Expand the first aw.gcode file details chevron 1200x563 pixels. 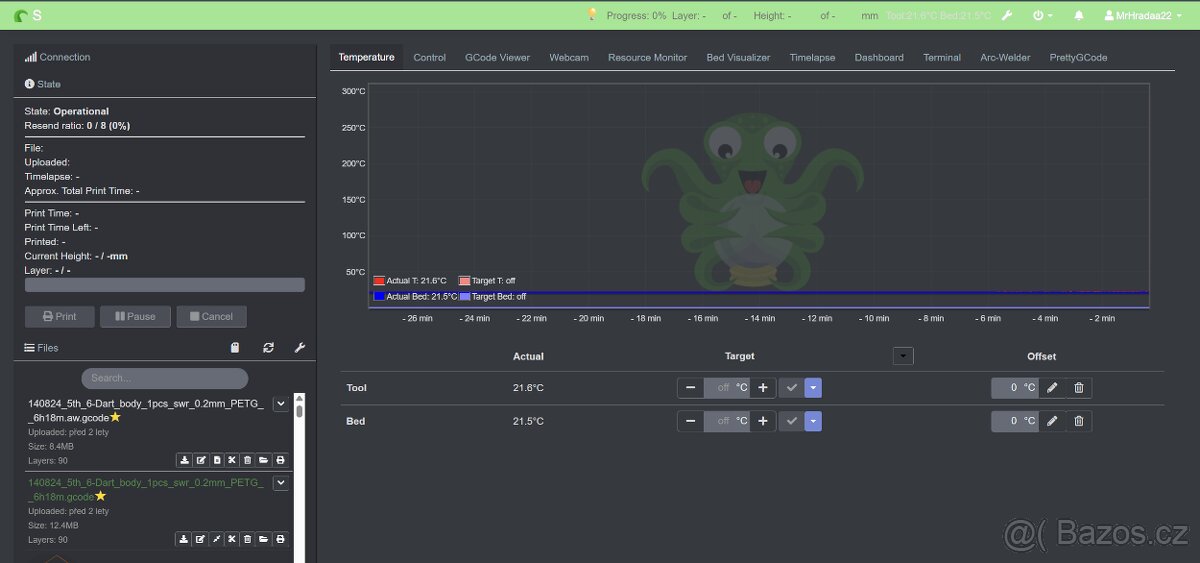point(281,404)
